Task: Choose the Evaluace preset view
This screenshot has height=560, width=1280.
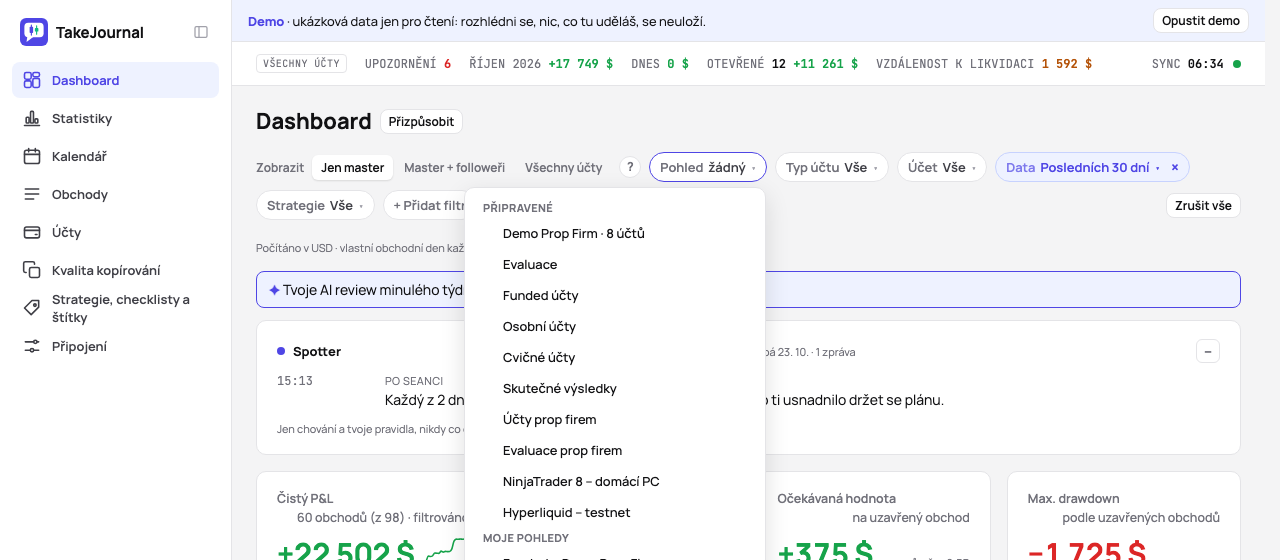Action: pos(615,264)
